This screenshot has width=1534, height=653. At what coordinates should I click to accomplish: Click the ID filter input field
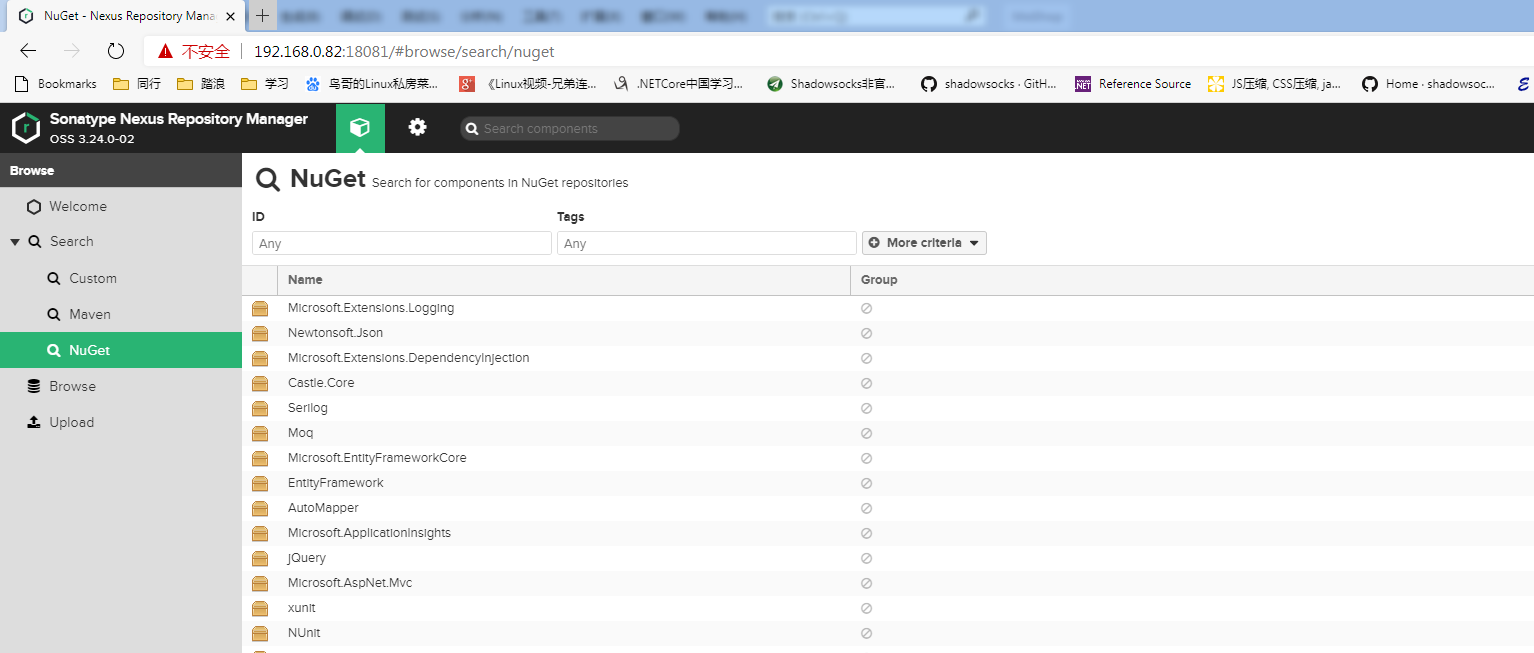[x=402, y=243]
